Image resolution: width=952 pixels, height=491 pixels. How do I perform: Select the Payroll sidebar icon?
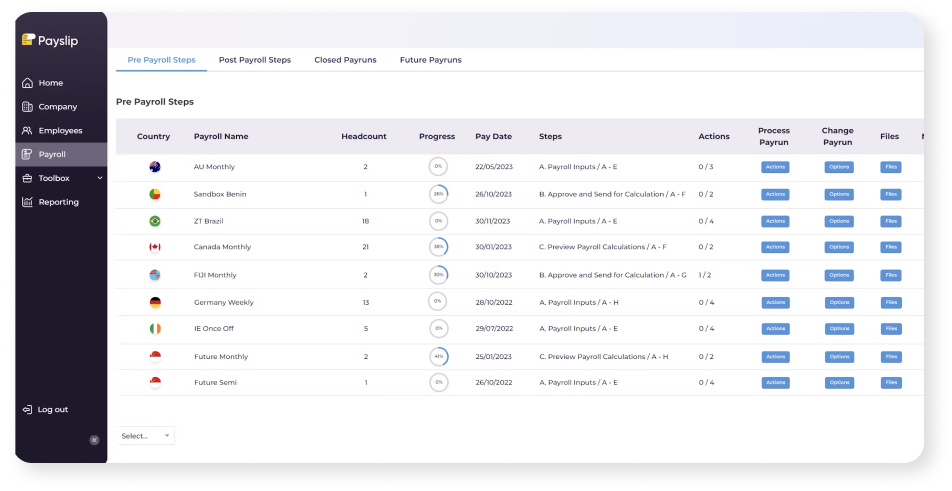point(27,155)
